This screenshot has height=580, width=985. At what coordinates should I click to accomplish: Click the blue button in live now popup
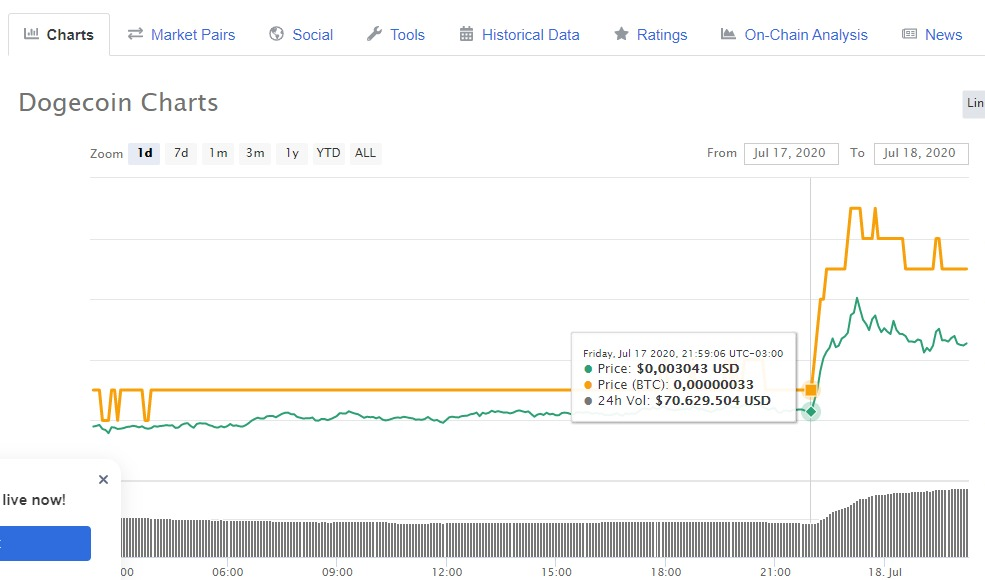(45, 543)
